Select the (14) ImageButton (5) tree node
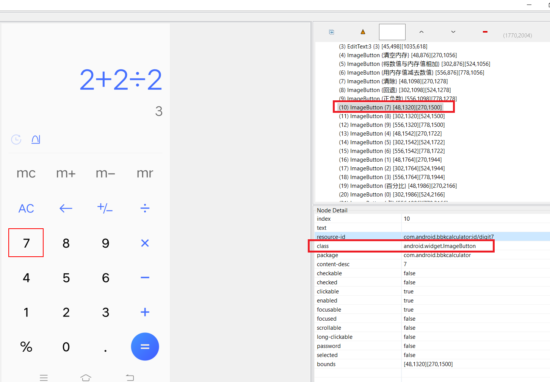The image size is (550, 382). [392, 142]
